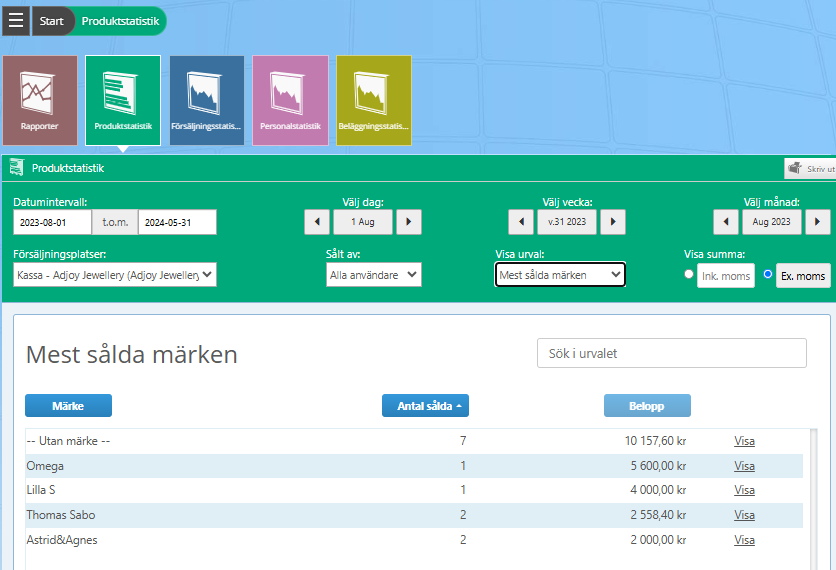Sort by the Märke column
Viewport: 836px width, 570px height.
click(68, 406)
